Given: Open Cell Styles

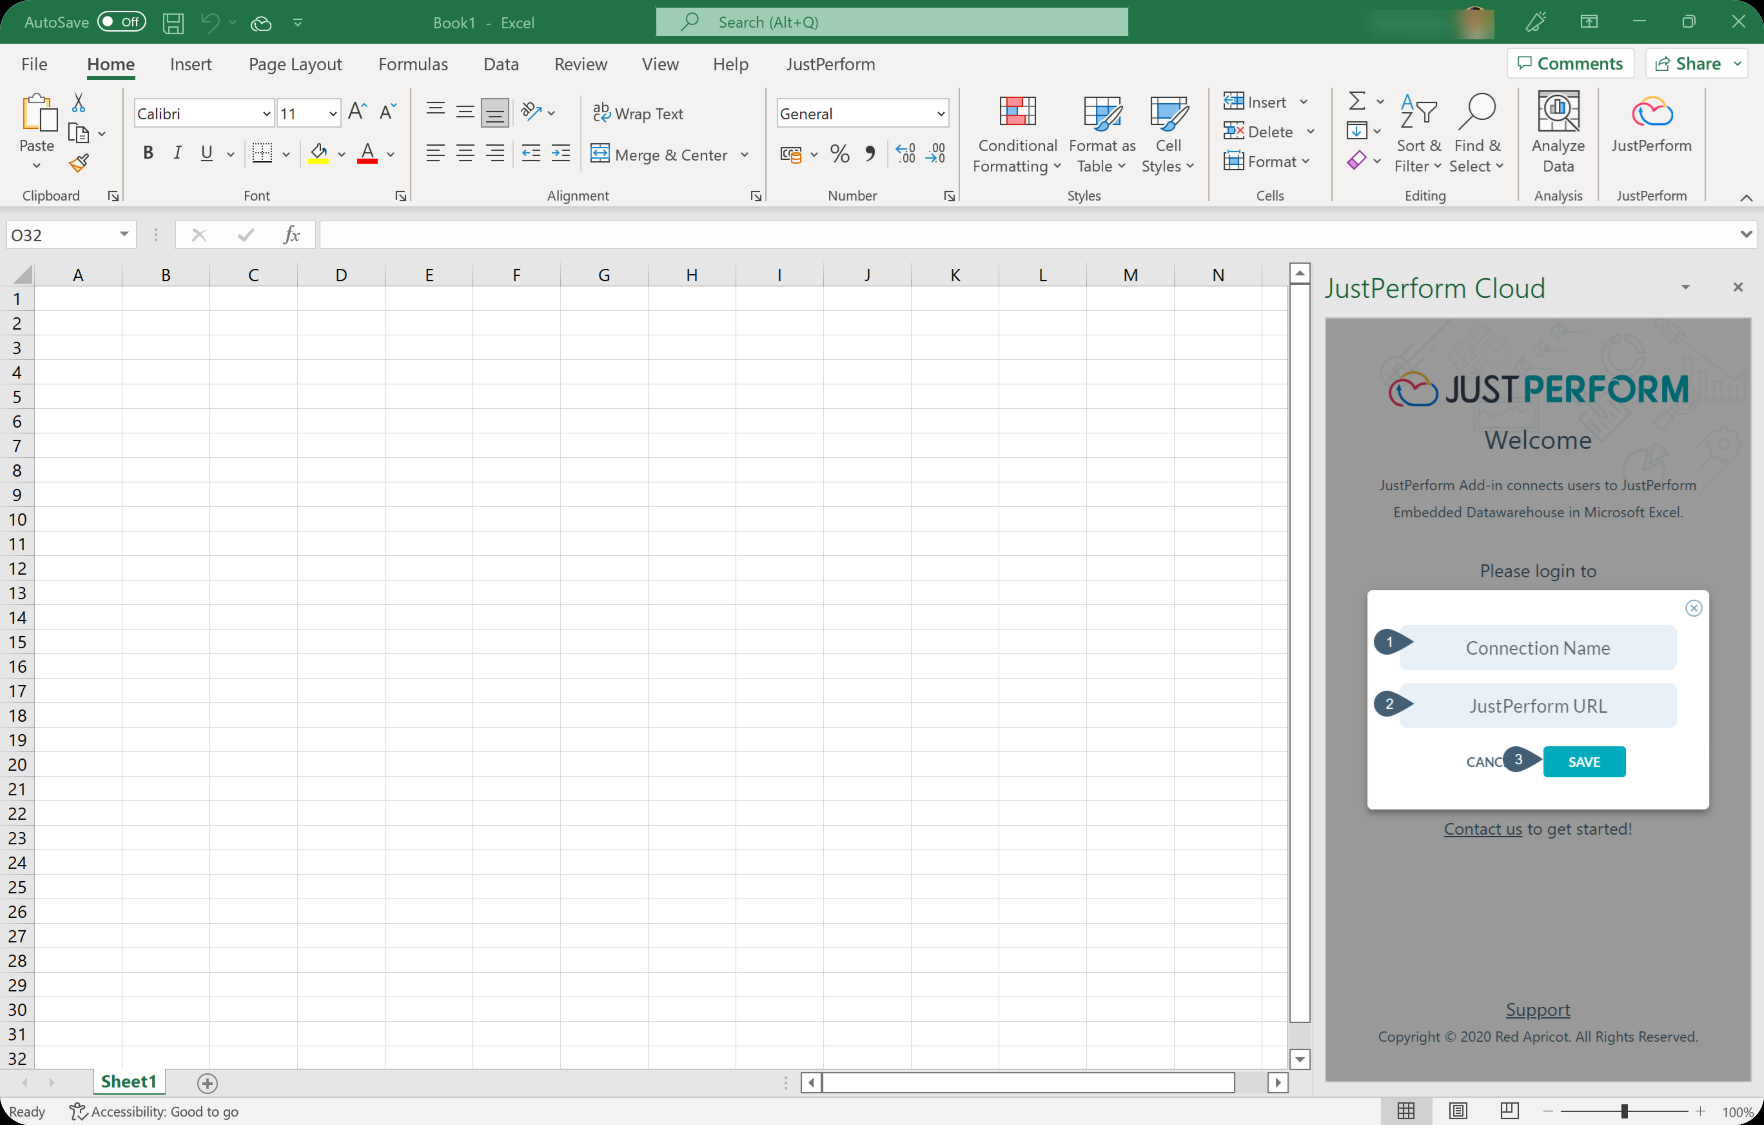Looking at the screenshot, I should coord(1167,132).
